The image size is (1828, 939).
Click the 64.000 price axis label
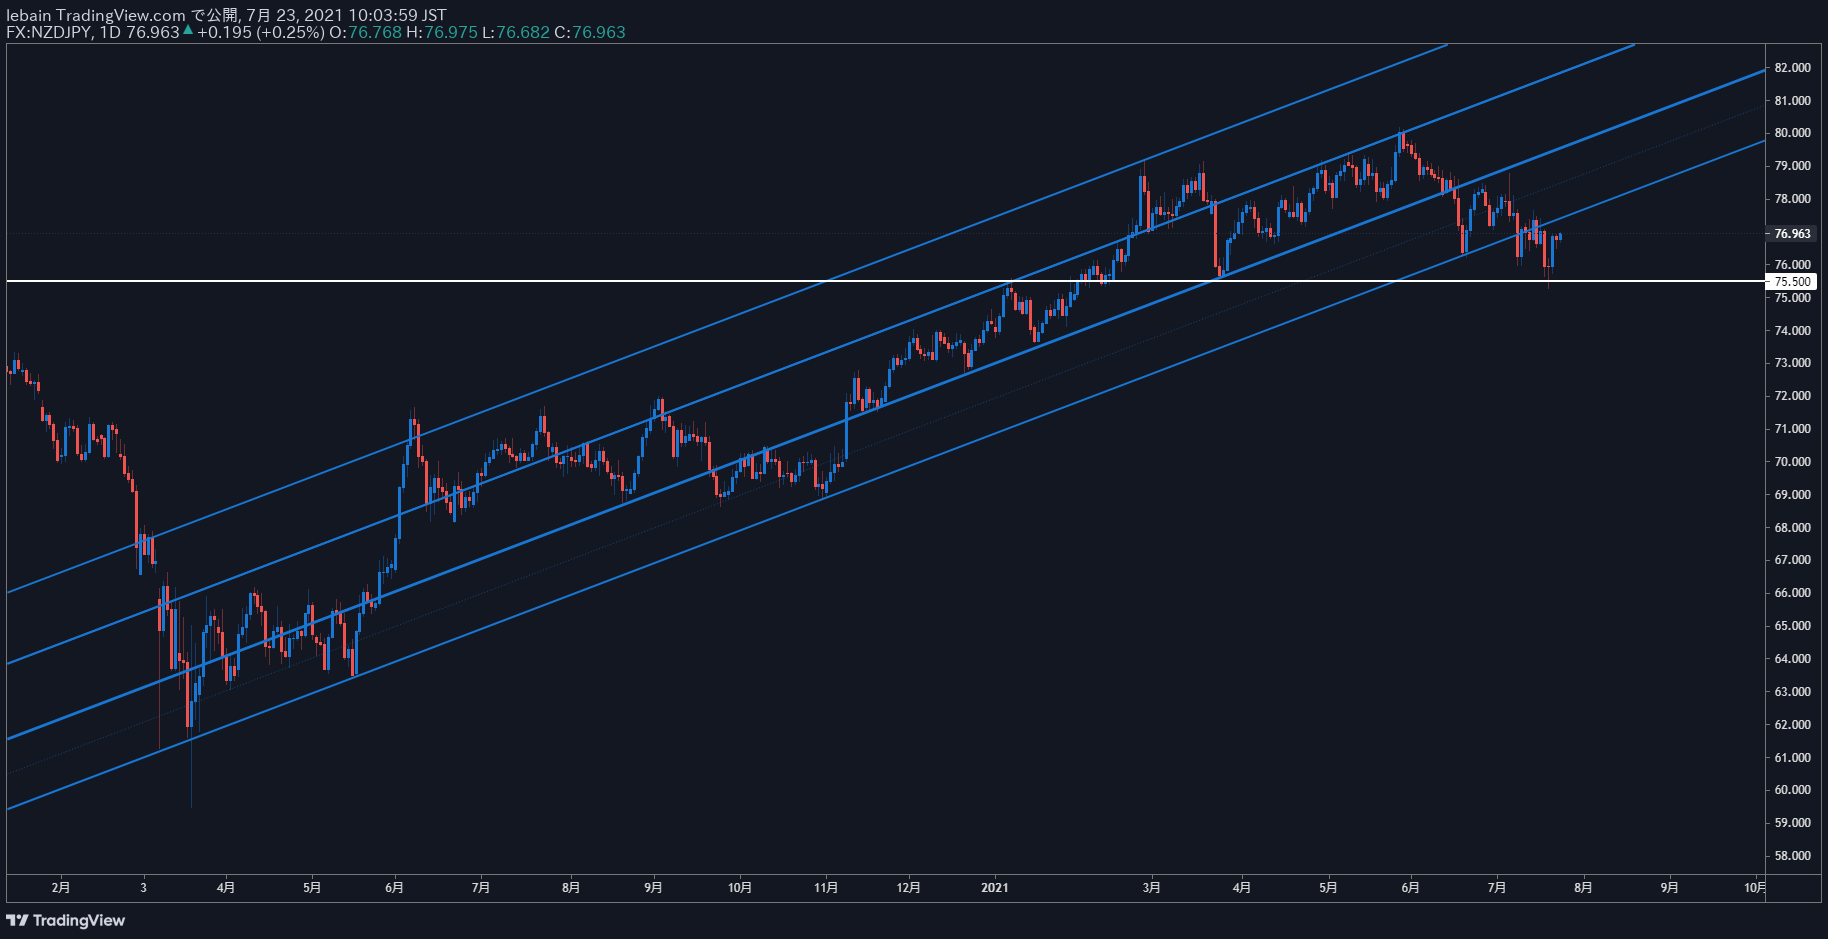coord(1792,659)
